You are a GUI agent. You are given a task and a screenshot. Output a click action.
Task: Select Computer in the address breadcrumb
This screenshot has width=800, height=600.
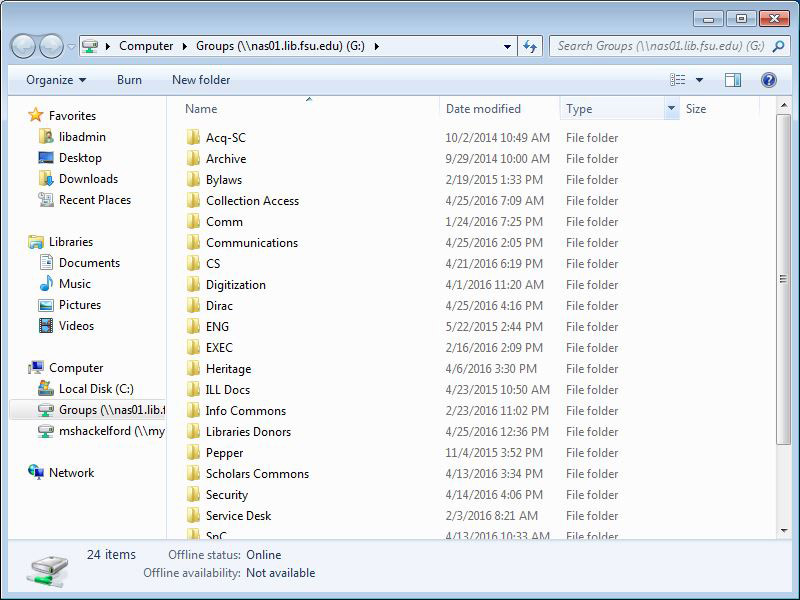point(146,46)
